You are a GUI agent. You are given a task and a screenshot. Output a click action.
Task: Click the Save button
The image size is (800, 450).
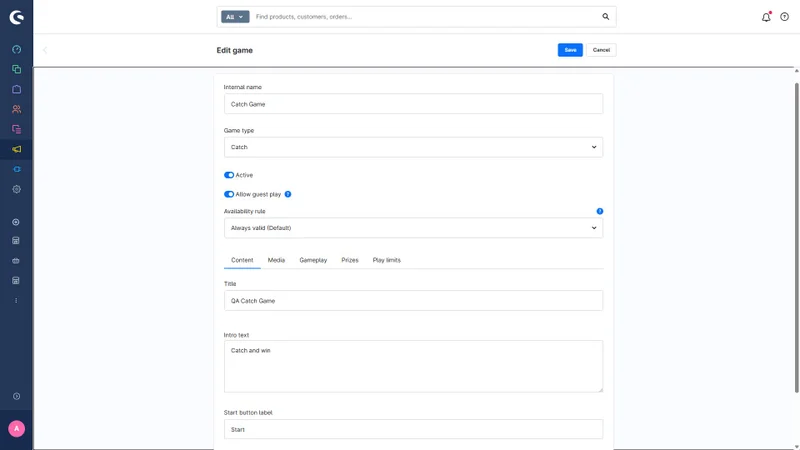coord(570,50)
